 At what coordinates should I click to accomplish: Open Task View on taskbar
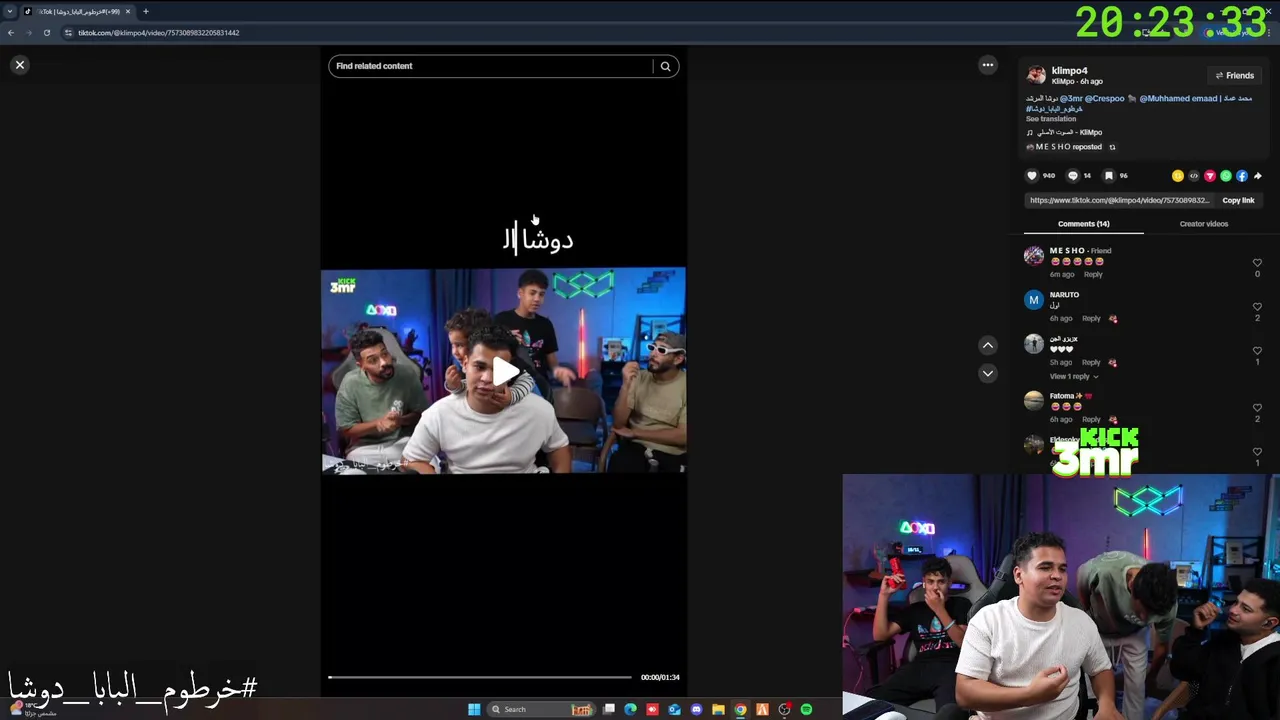(608, 709)
